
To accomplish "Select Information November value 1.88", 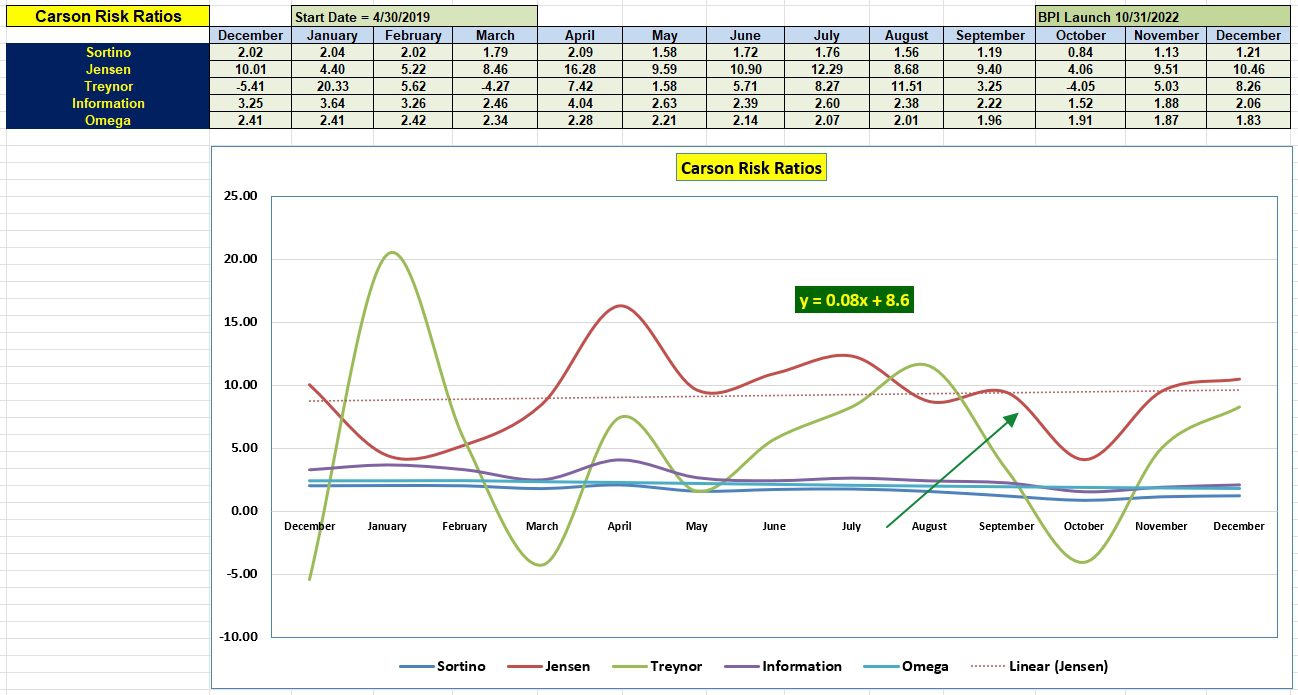I will pos(1166,103).
